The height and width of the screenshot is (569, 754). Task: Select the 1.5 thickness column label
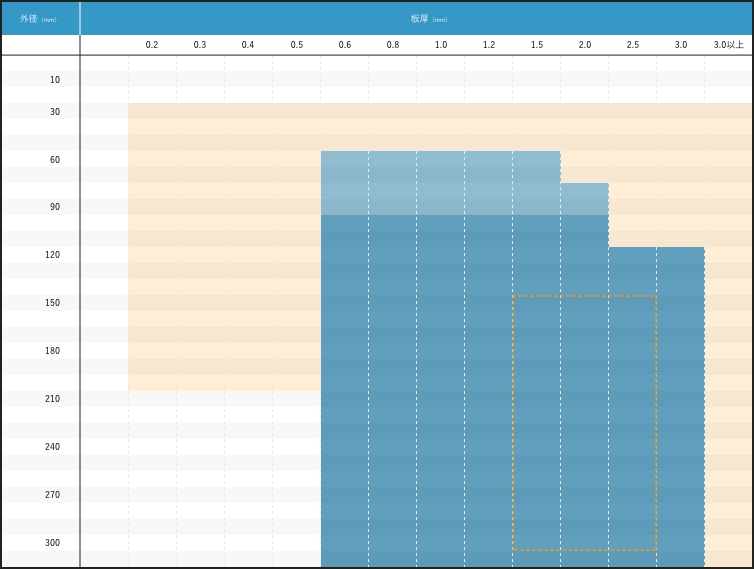(537, 45)
